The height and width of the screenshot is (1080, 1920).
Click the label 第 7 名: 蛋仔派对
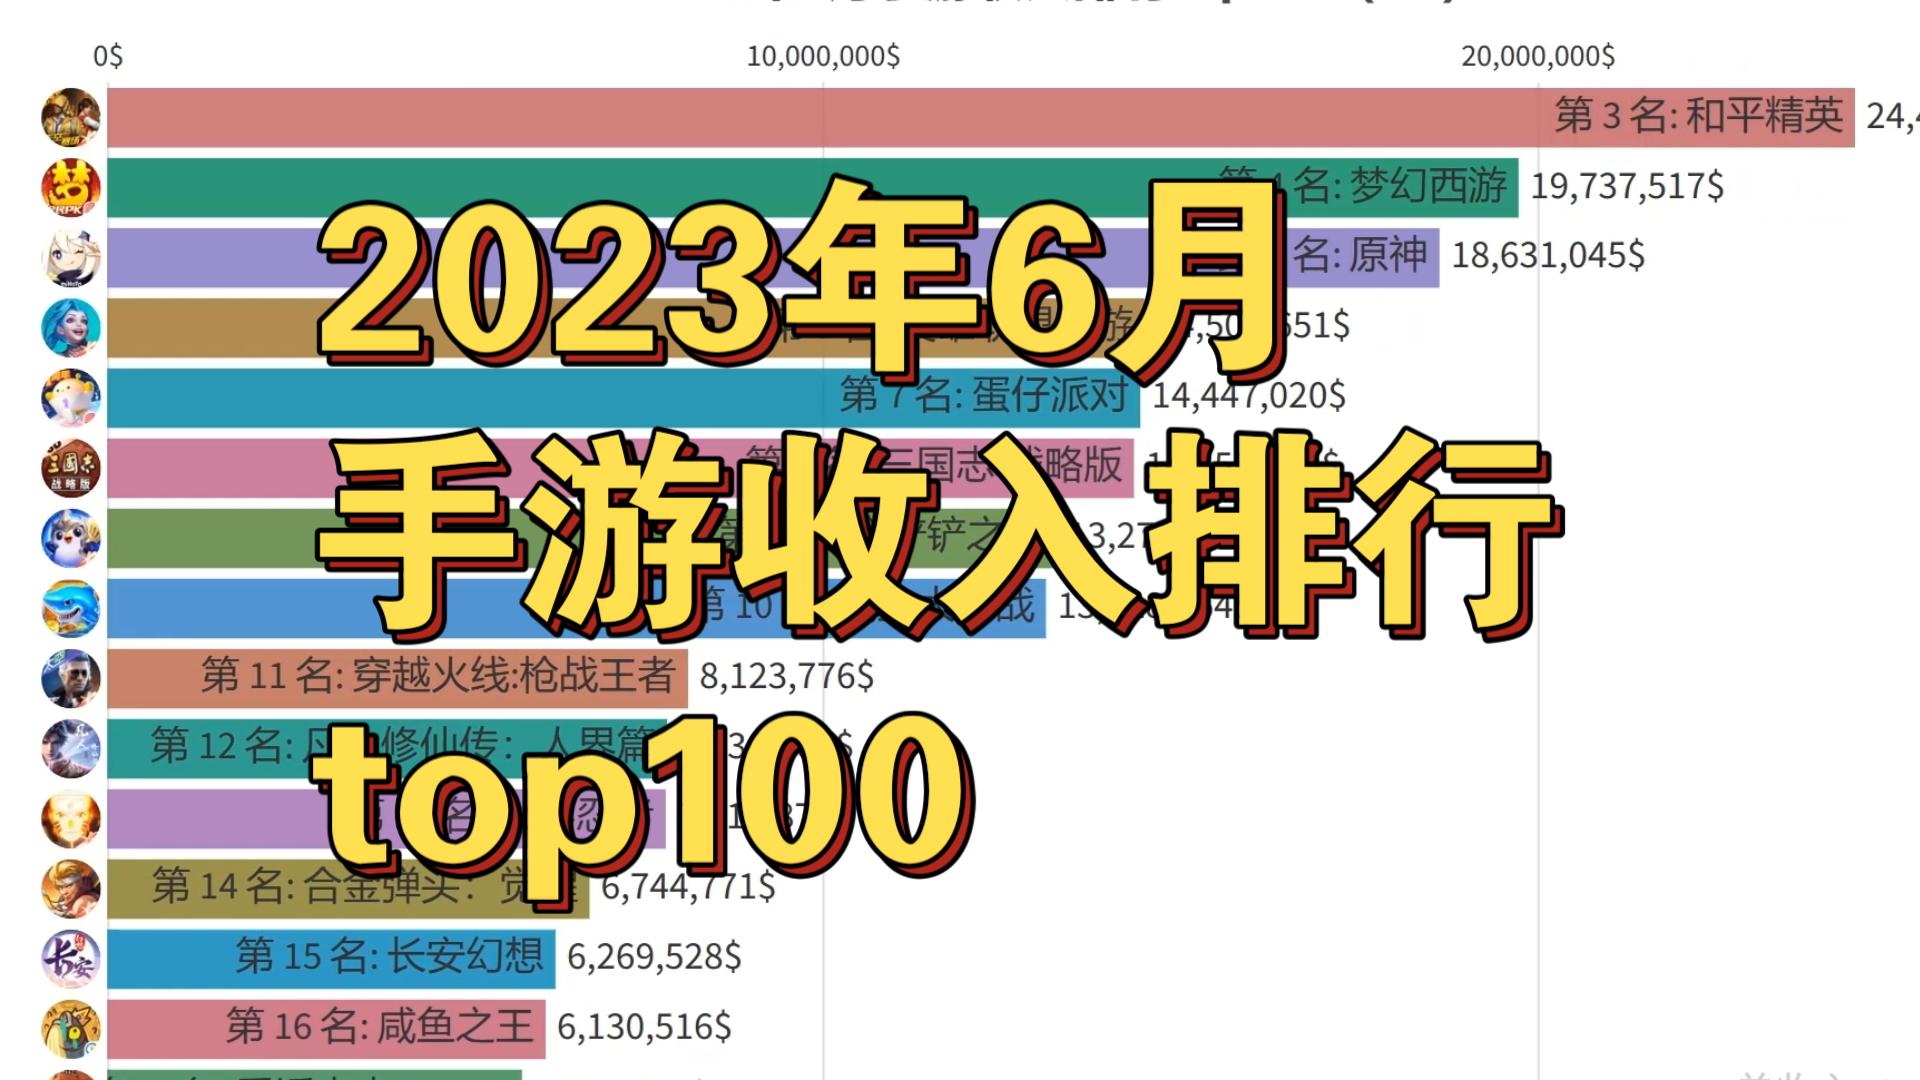click(x=984, y=396)
